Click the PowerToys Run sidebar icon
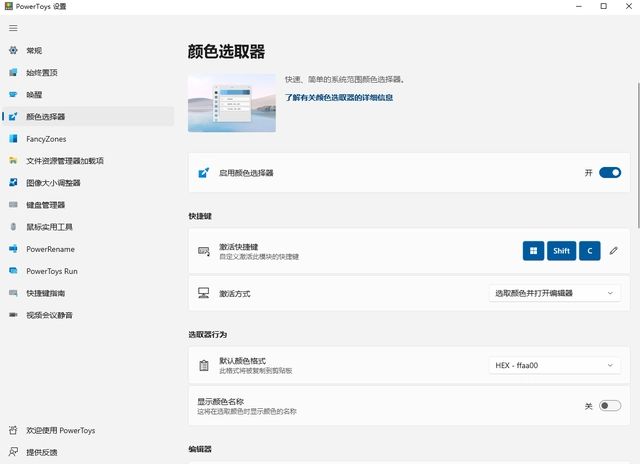 pos(13,271)
